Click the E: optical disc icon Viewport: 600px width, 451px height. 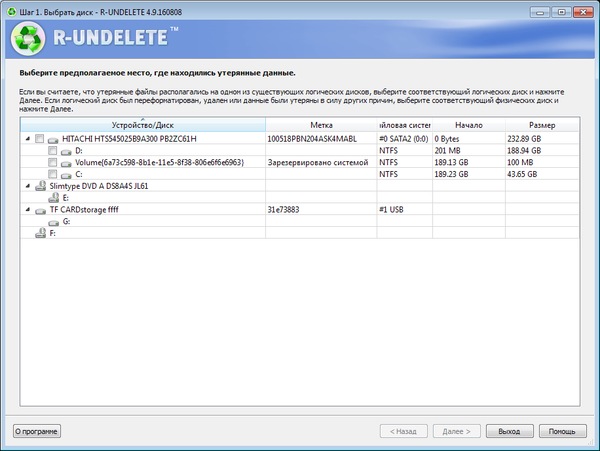tap(53, 198)
